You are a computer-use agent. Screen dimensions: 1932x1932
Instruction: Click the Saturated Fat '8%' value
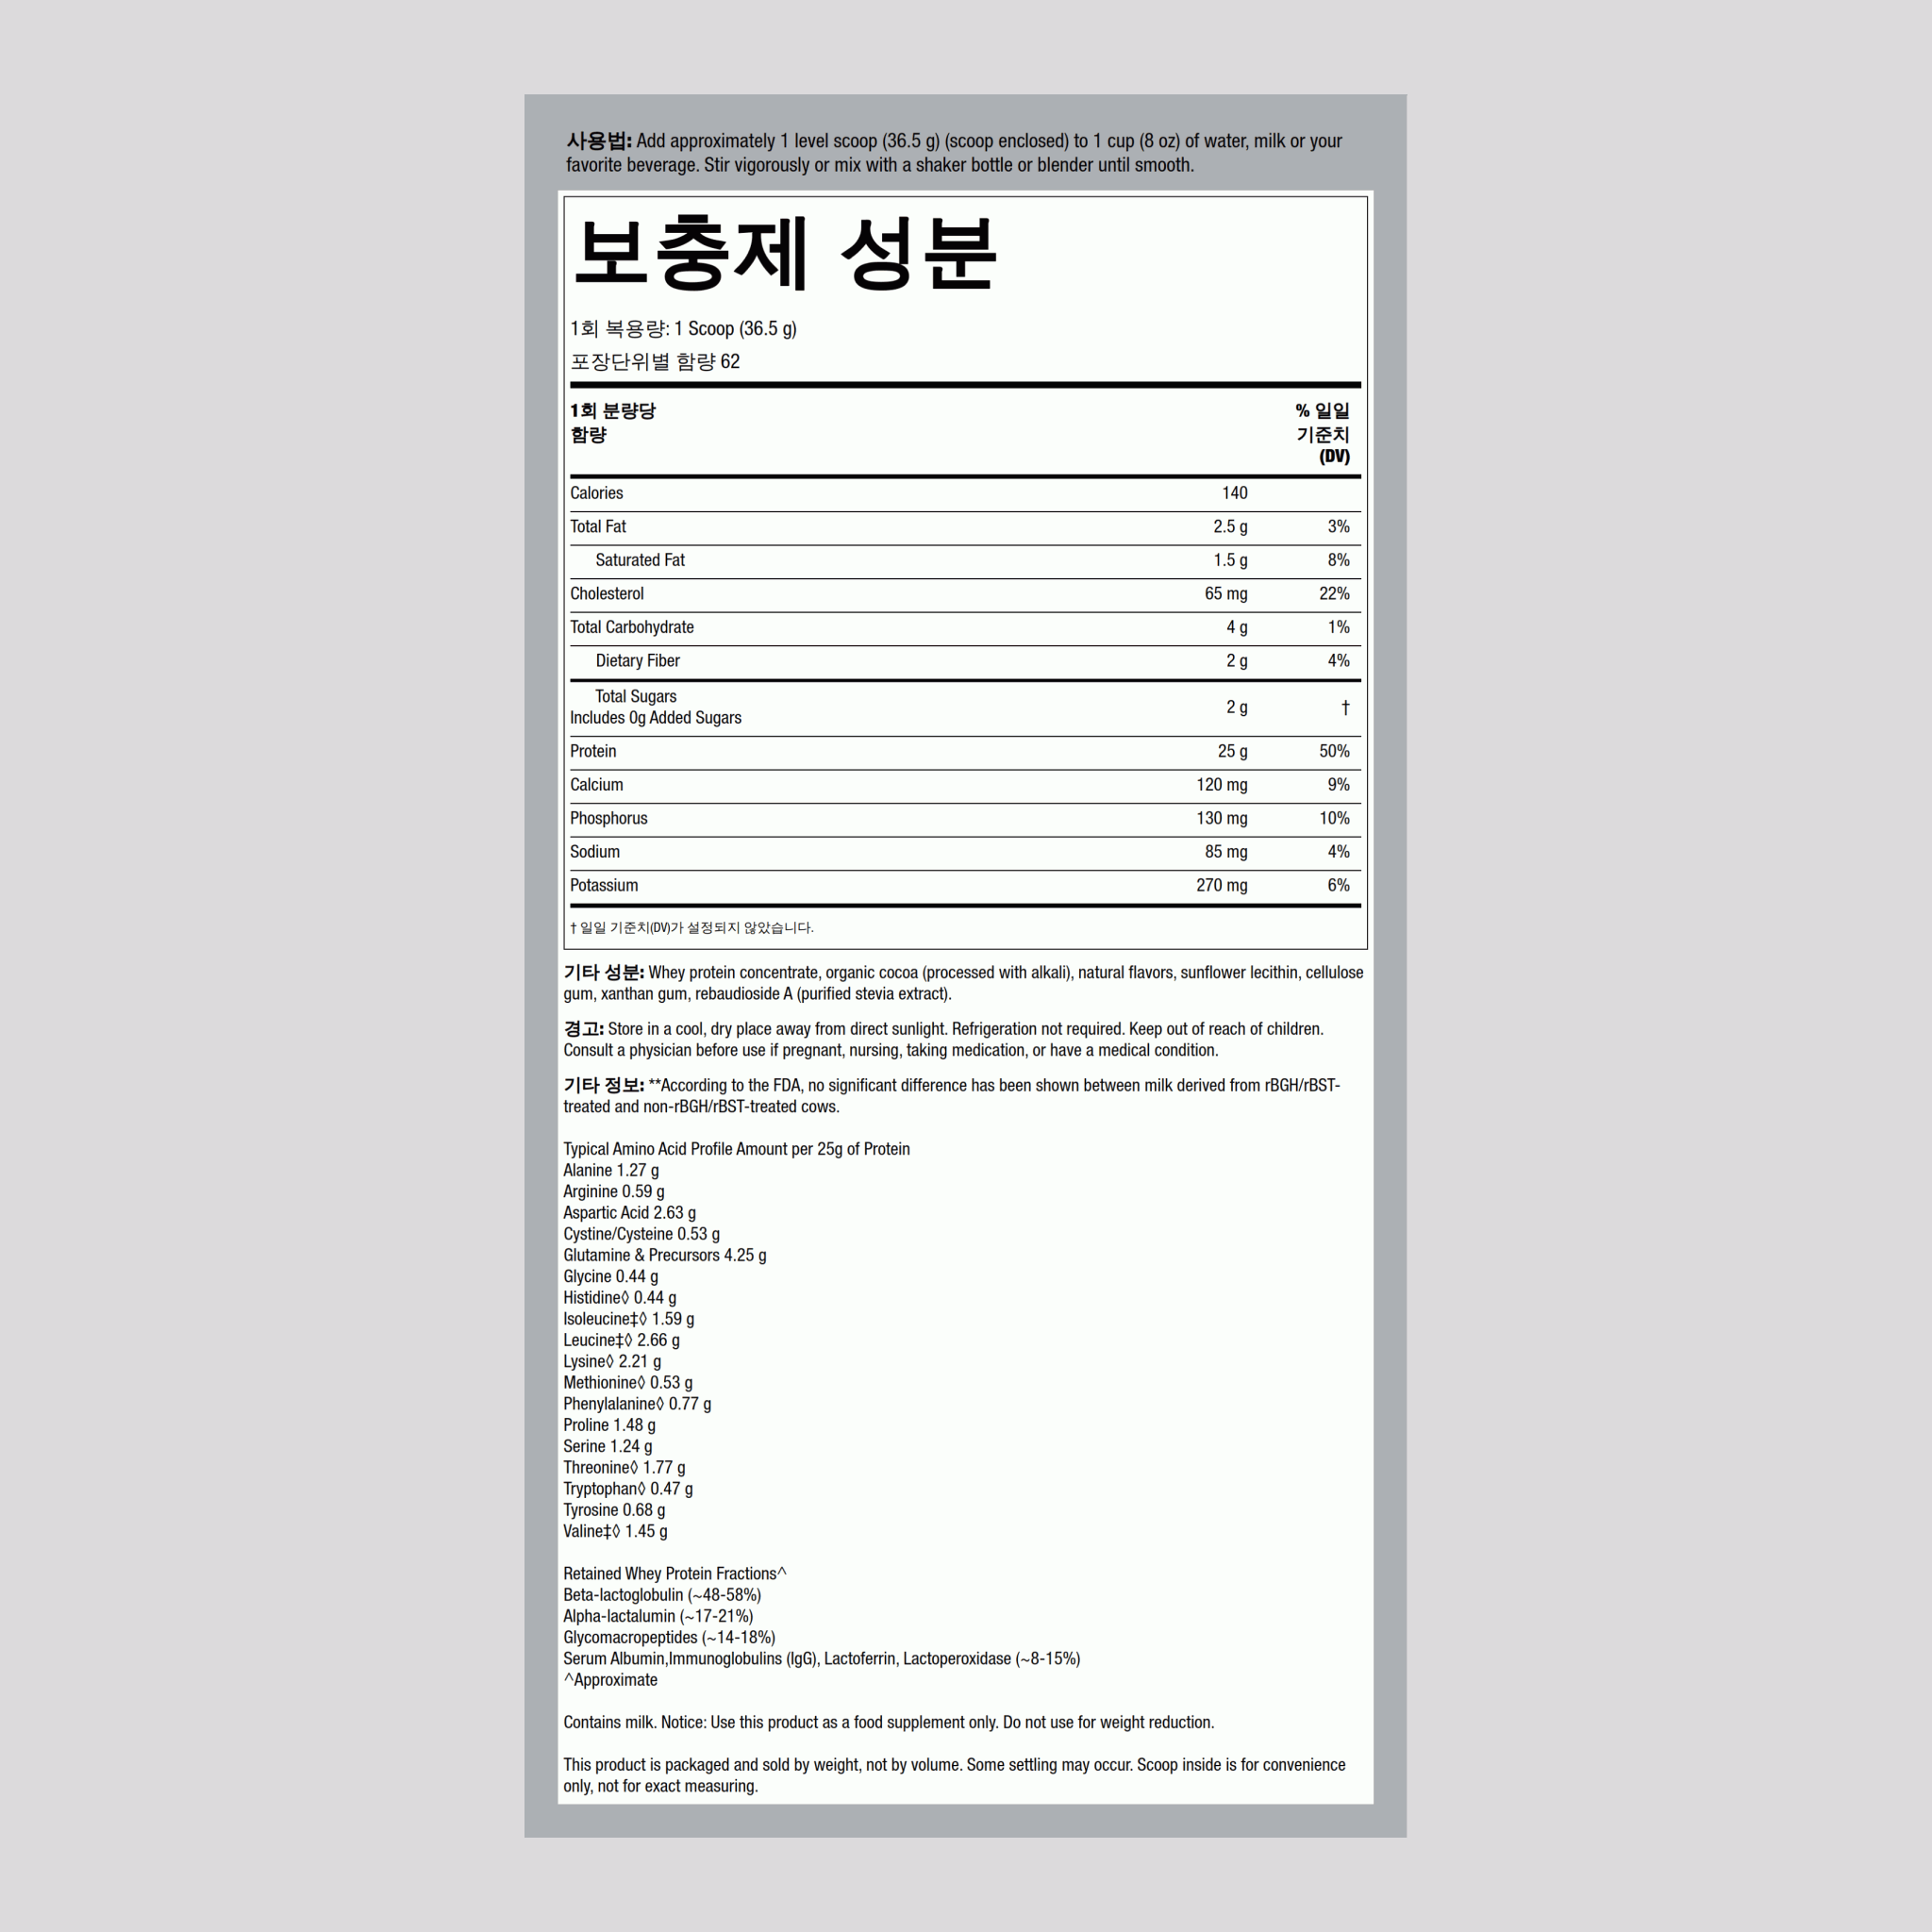[1338, 560]
